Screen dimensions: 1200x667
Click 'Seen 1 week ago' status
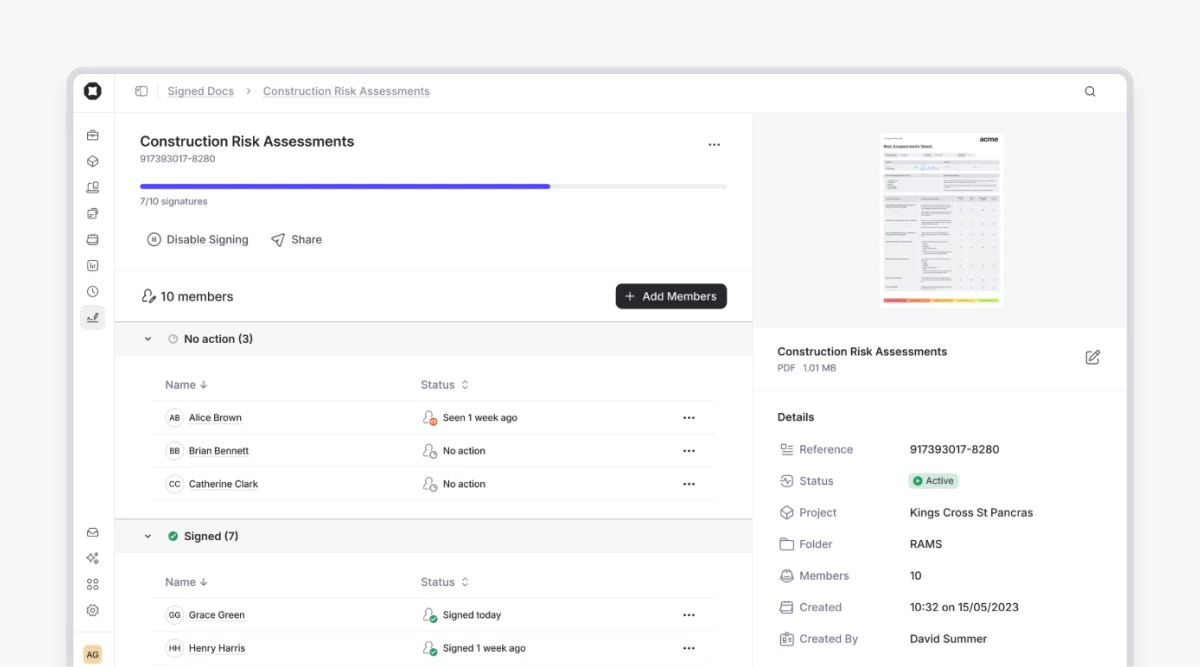[480, 418]
